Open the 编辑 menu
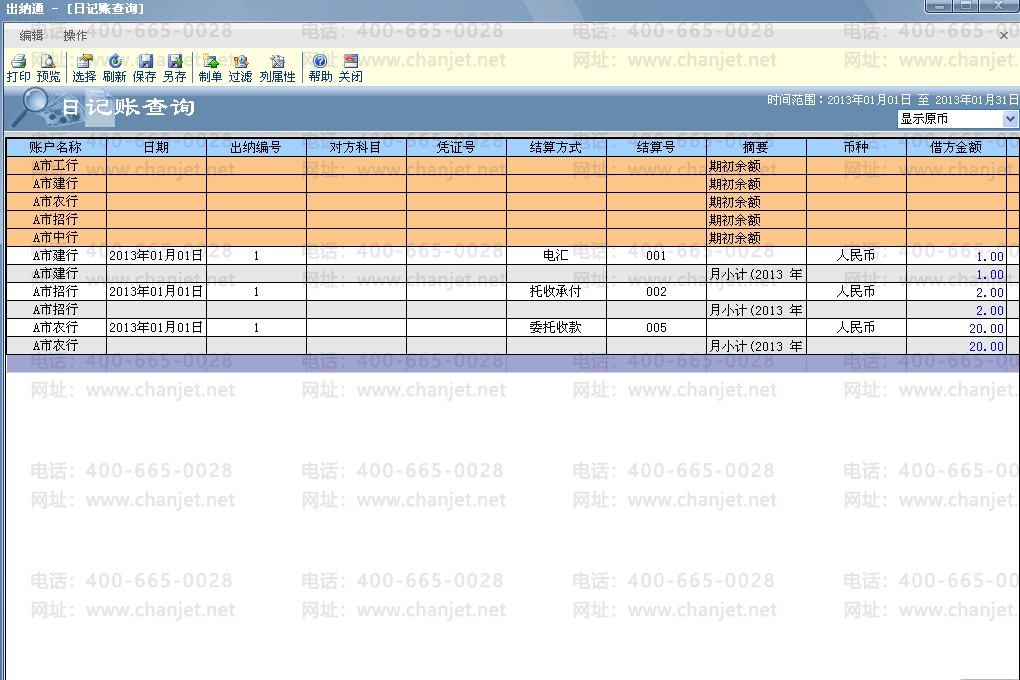The width and height of the screenshot is (1020, 680). [31, 36]
